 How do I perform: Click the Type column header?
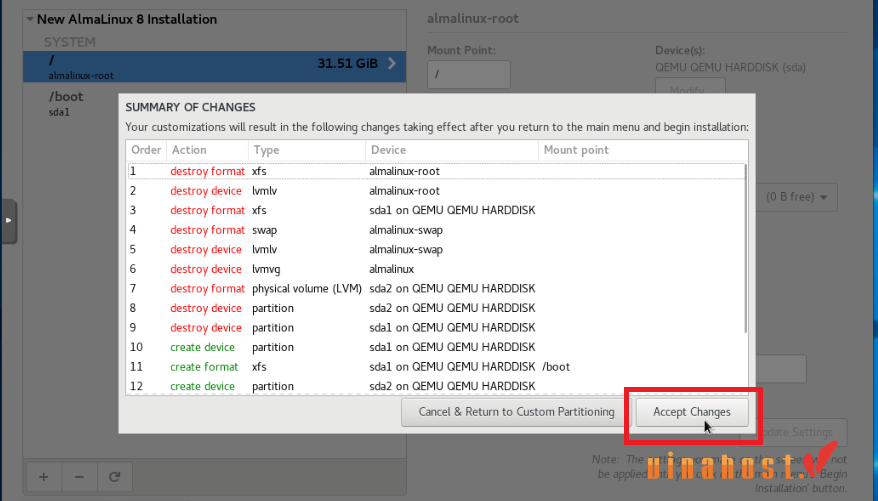tap(307, 150)
